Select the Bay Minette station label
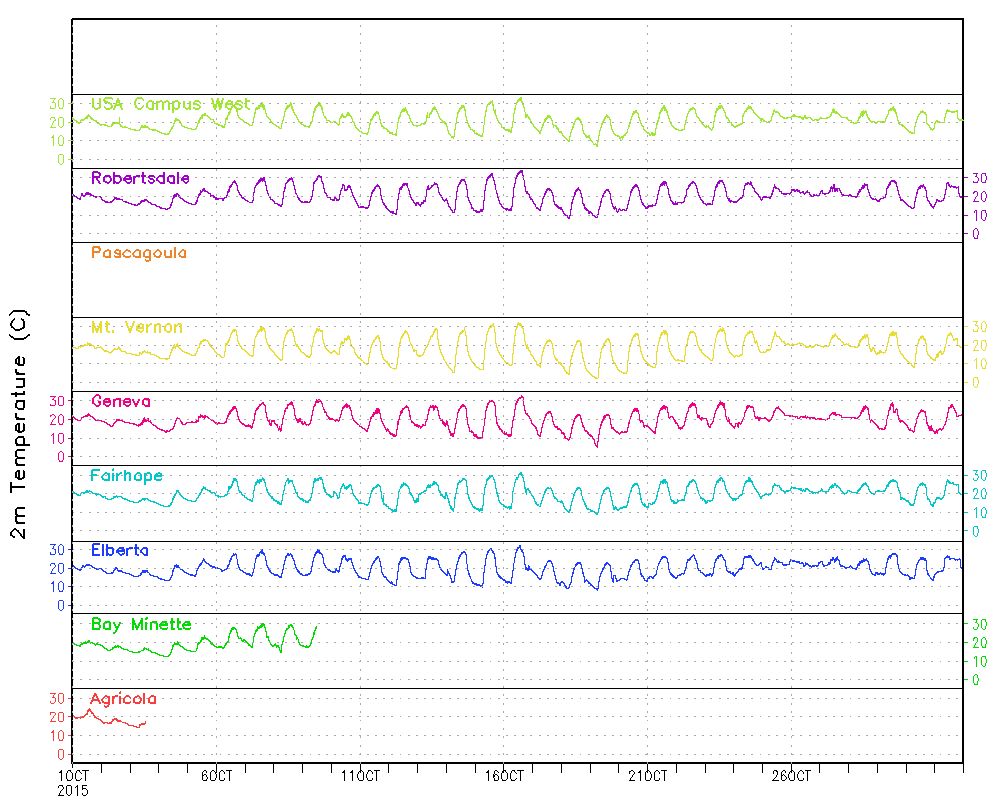Image resolution: width=1000 pixels, height=800 pixels. tap(141, 624)
